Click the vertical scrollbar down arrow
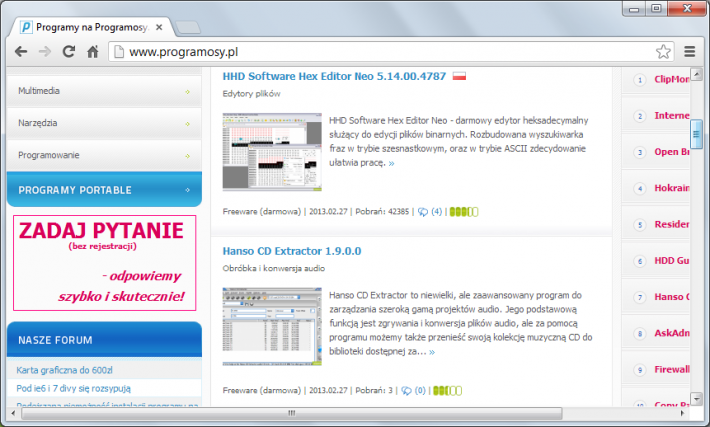Screen dimensions: 710x427 (x=696, y=399)
